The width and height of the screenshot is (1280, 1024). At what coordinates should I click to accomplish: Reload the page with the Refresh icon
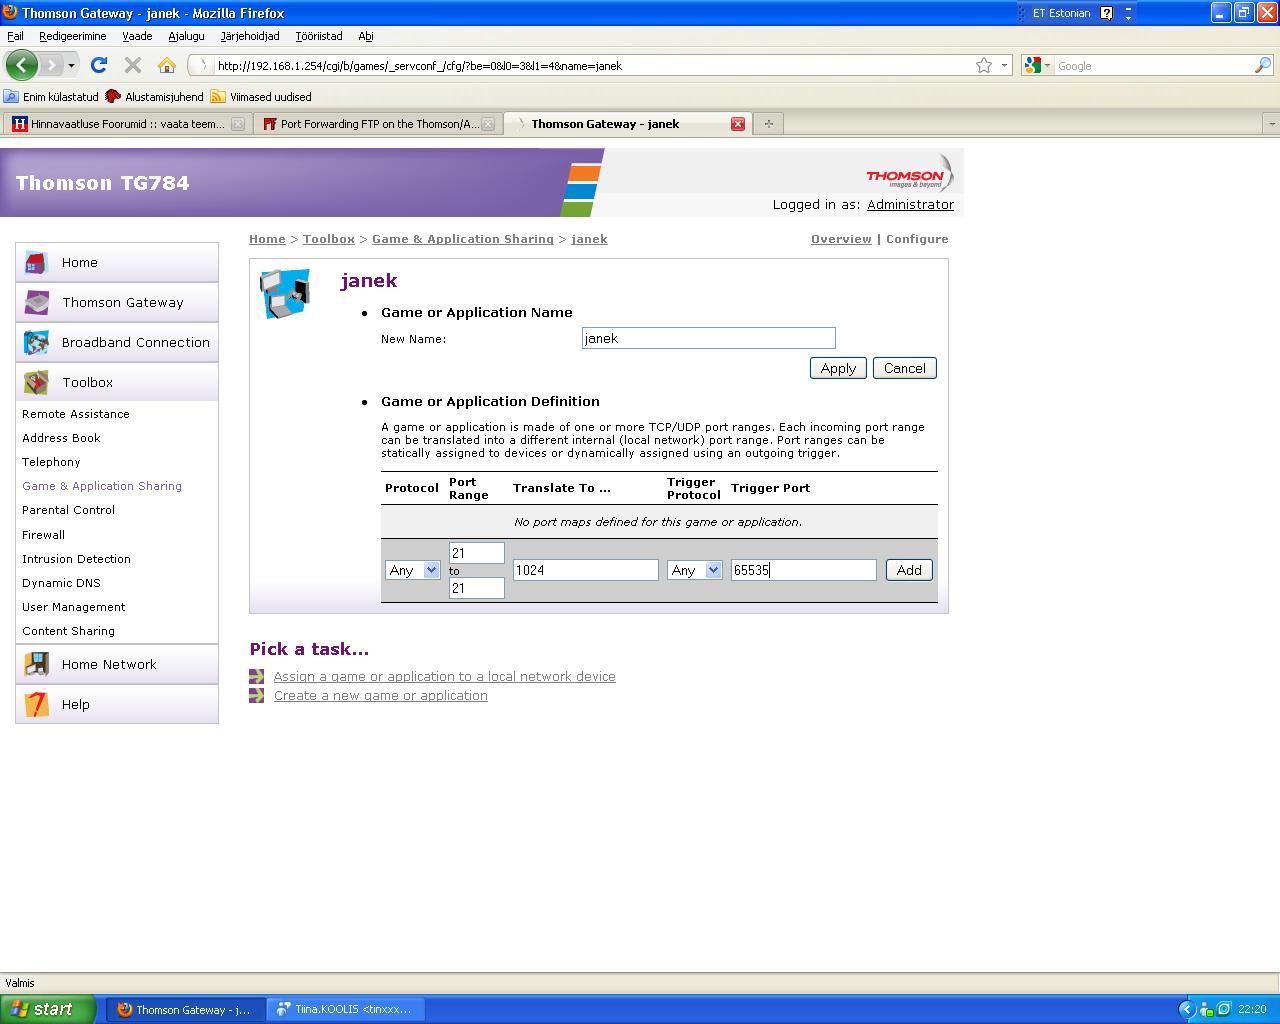(98, 65)
